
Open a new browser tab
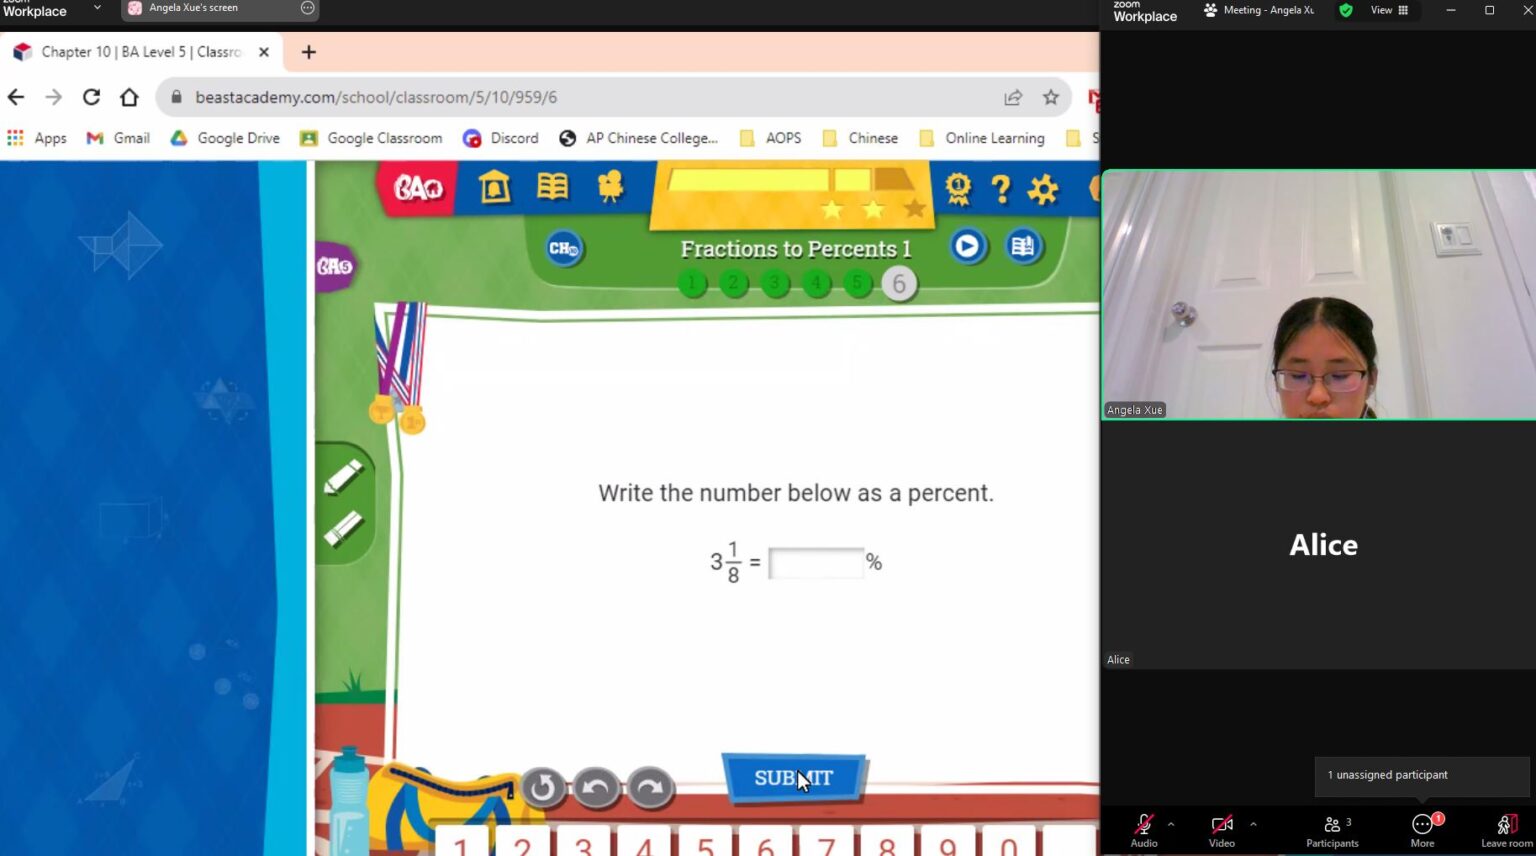pos(309,52)
